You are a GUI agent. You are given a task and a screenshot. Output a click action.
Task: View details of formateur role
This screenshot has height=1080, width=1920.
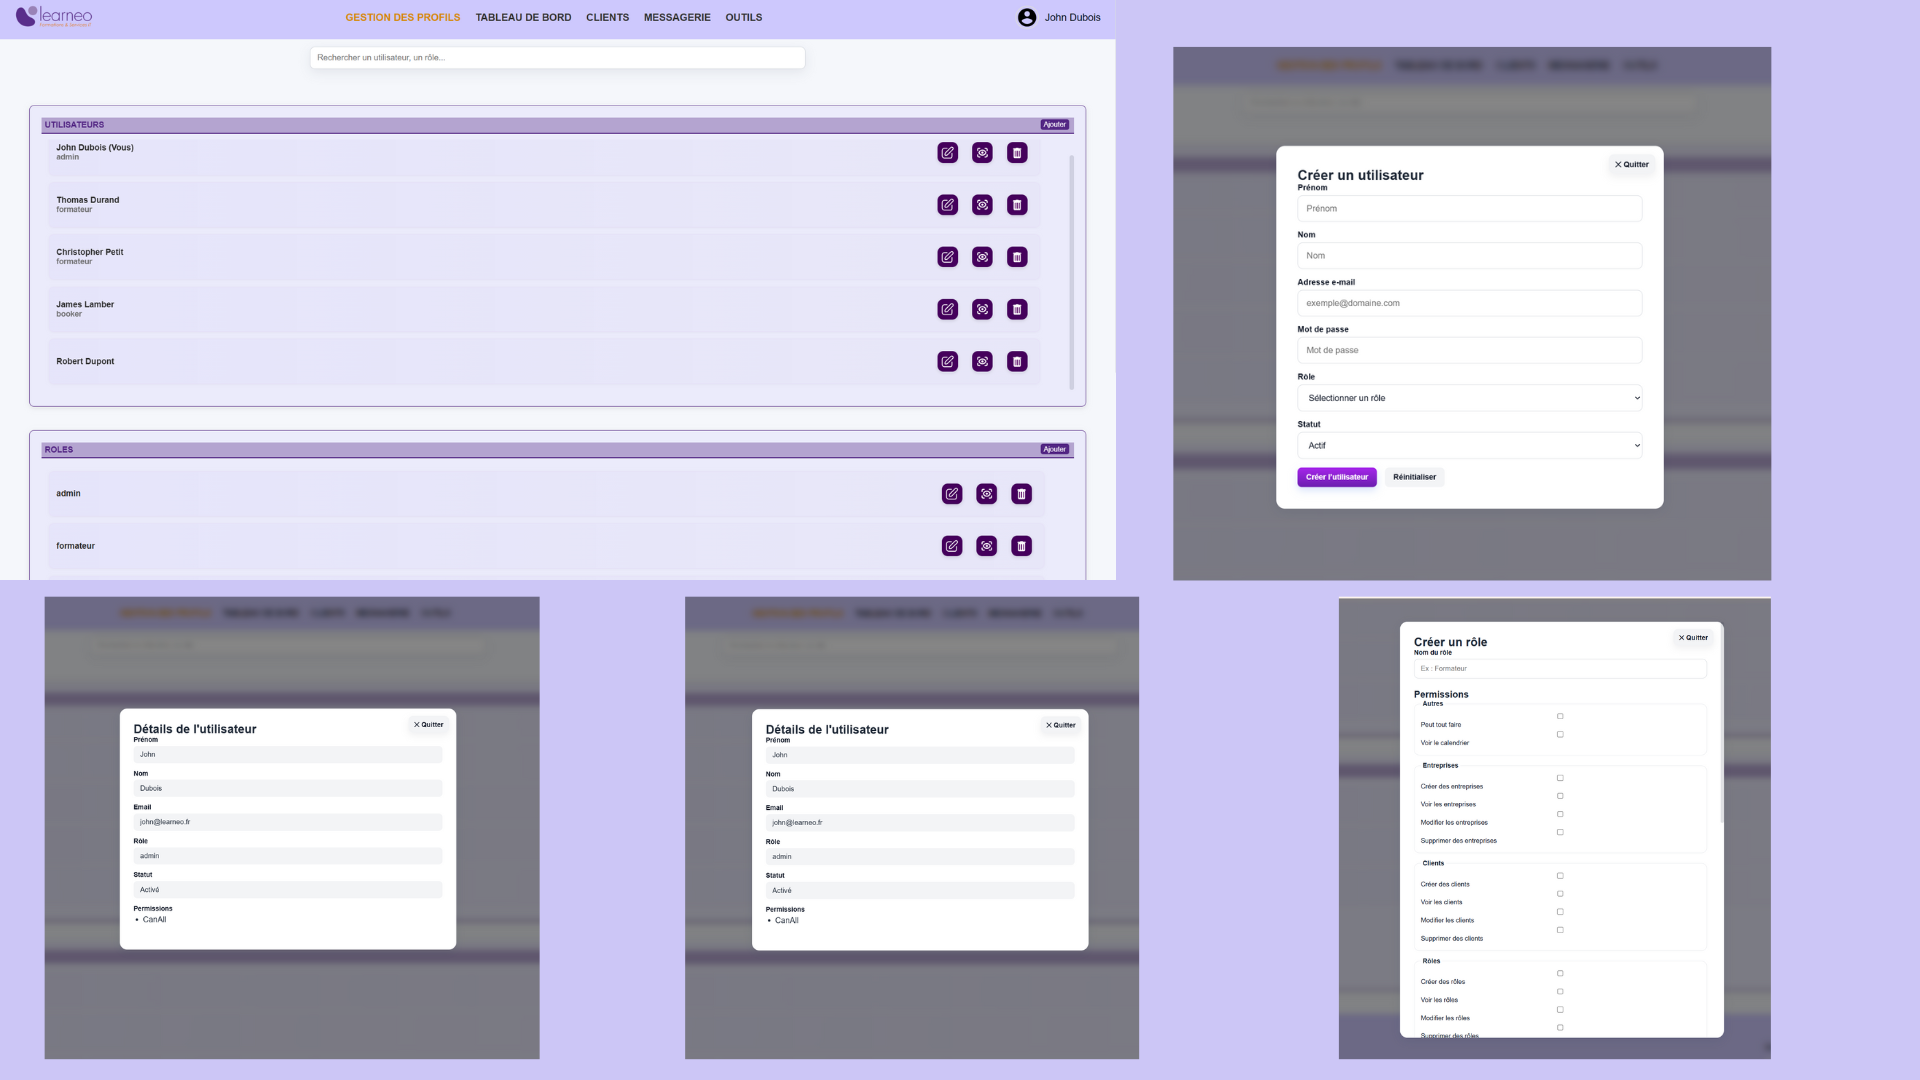click(x=986, y=546)
